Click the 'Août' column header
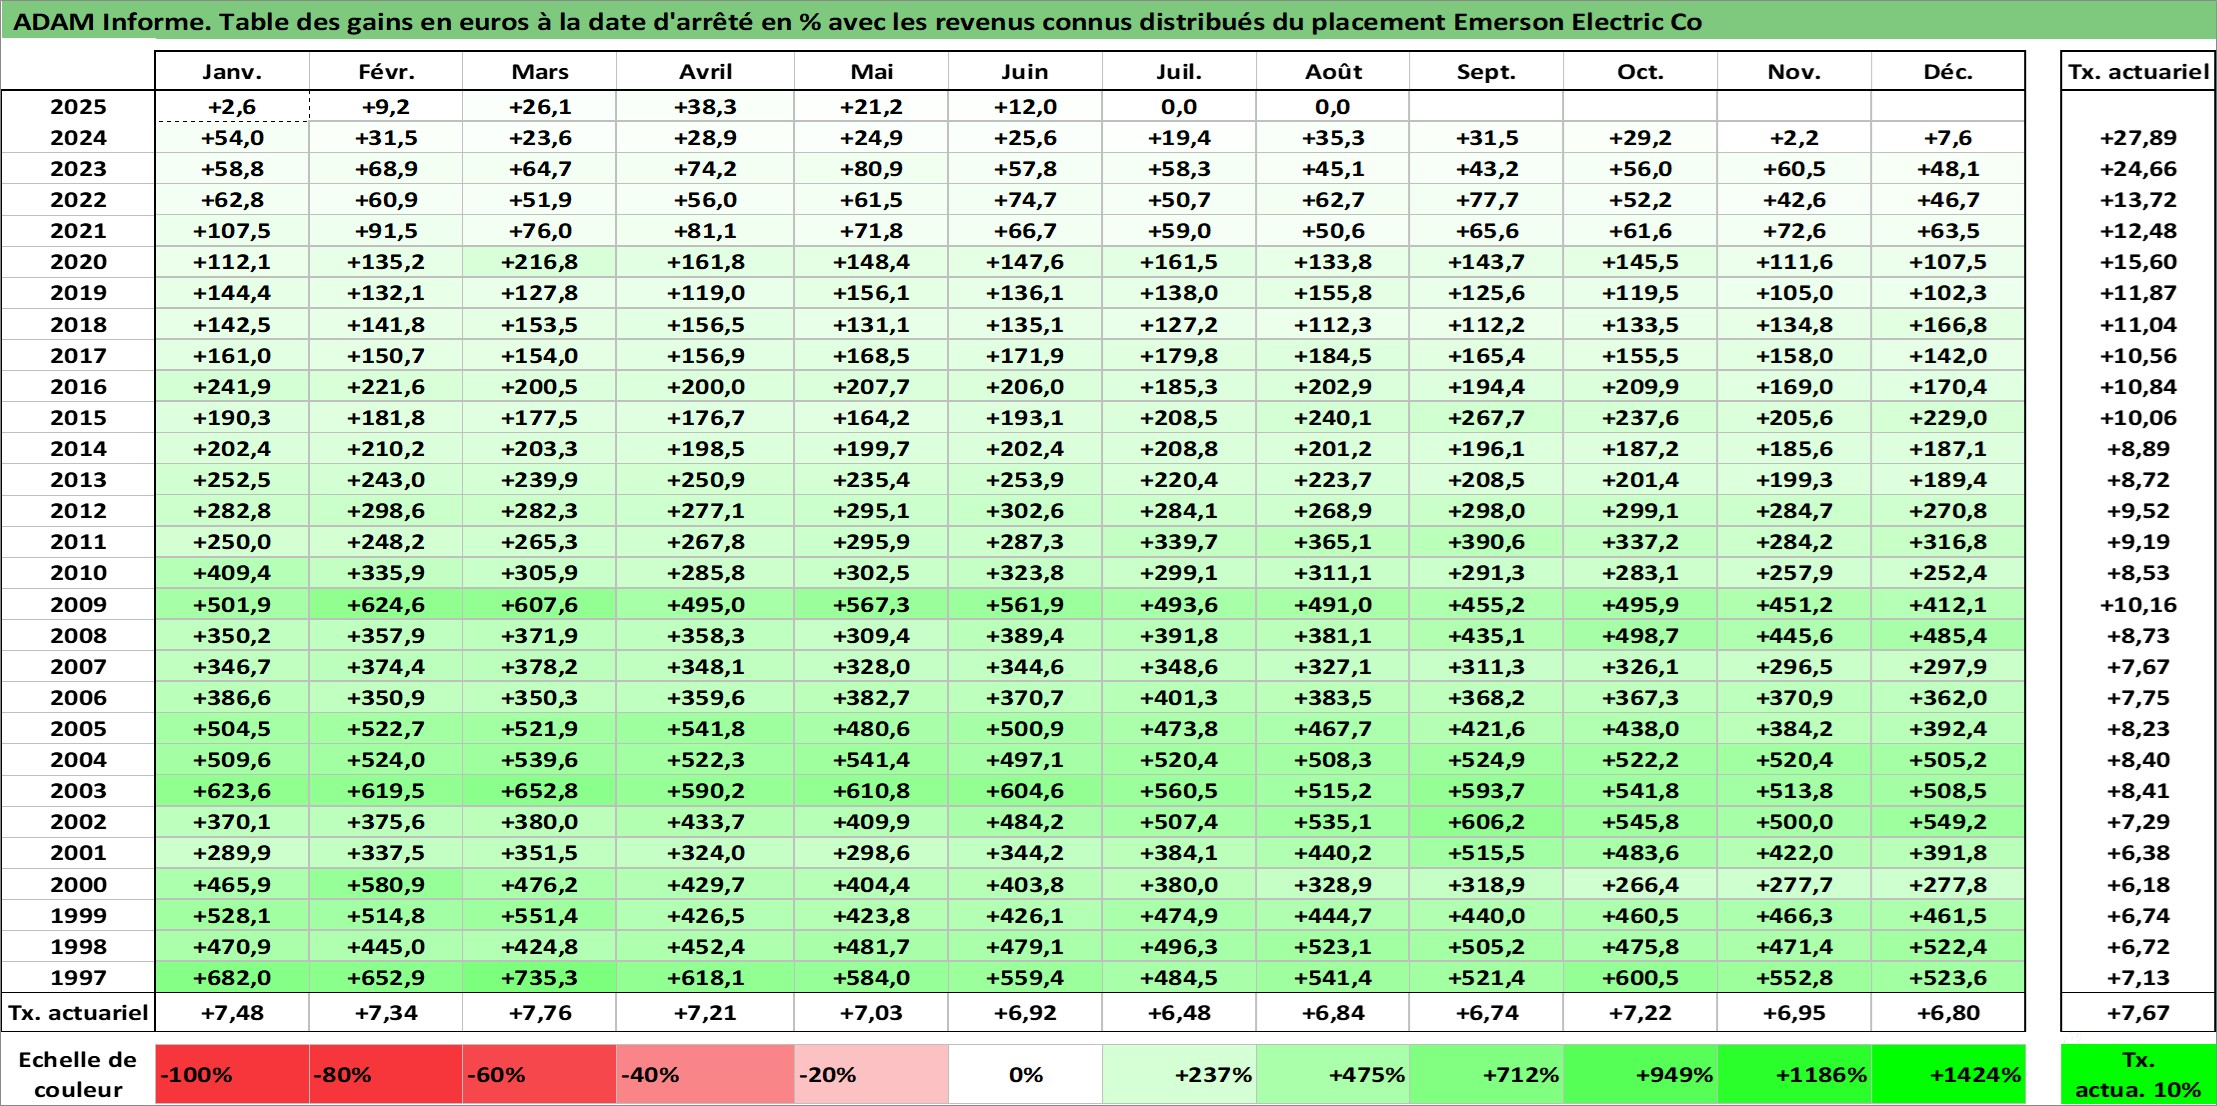Screen dimensions: 2217x1106 tap(1333, 72)
